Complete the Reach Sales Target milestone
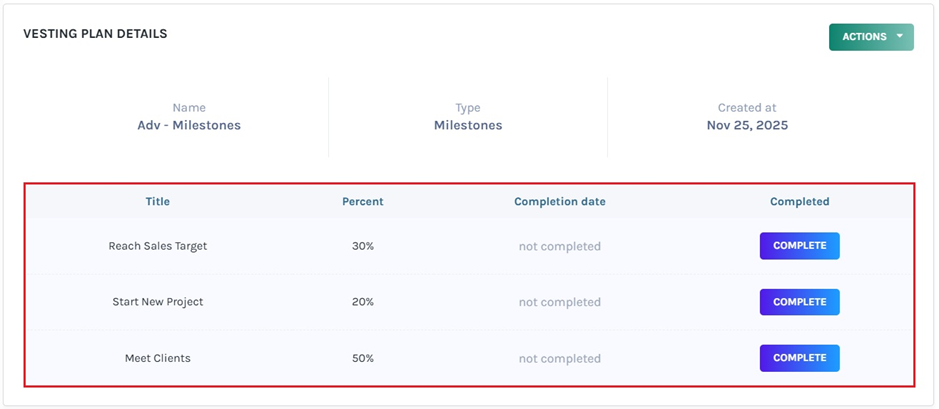Screen dimensions: 939x409 tap(799, 246)
